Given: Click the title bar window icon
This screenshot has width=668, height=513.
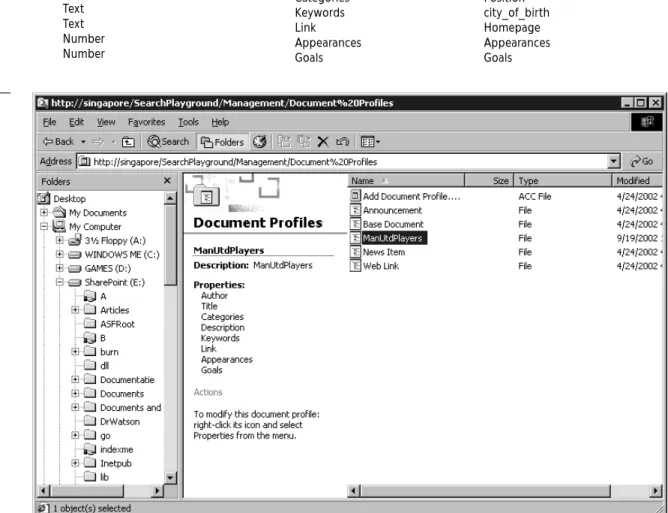Looking at the screenshot, I should click(x=43, y=103).
